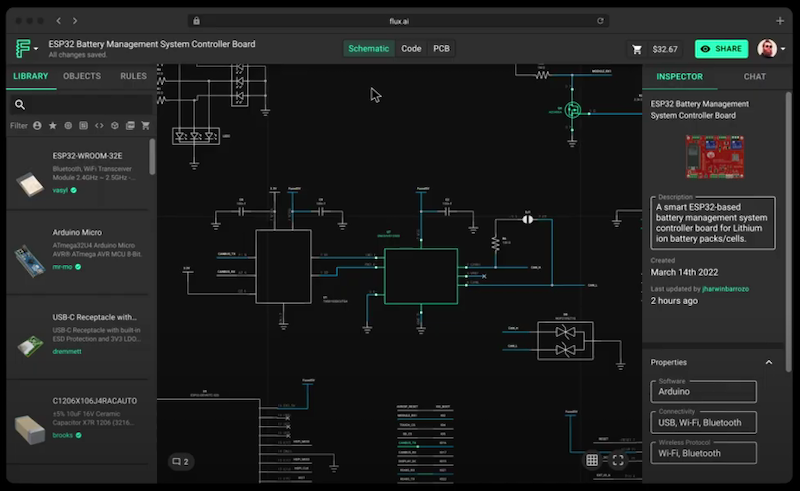Open the jharwinbarrozo user link
The height and width of the screenshot is (491, 800).
(726, 289)
